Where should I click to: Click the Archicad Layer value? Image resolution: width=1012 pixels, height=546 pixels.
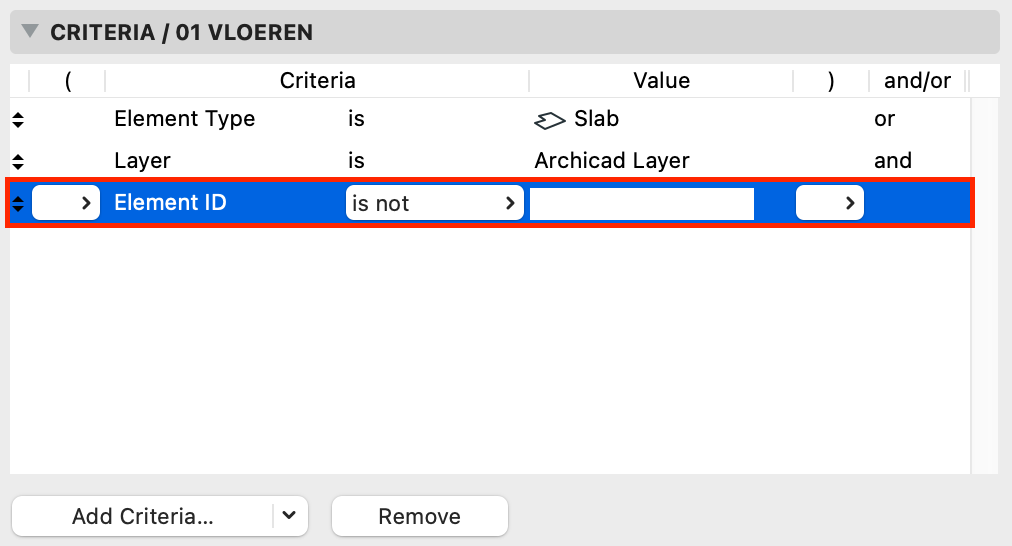(612, 161)
